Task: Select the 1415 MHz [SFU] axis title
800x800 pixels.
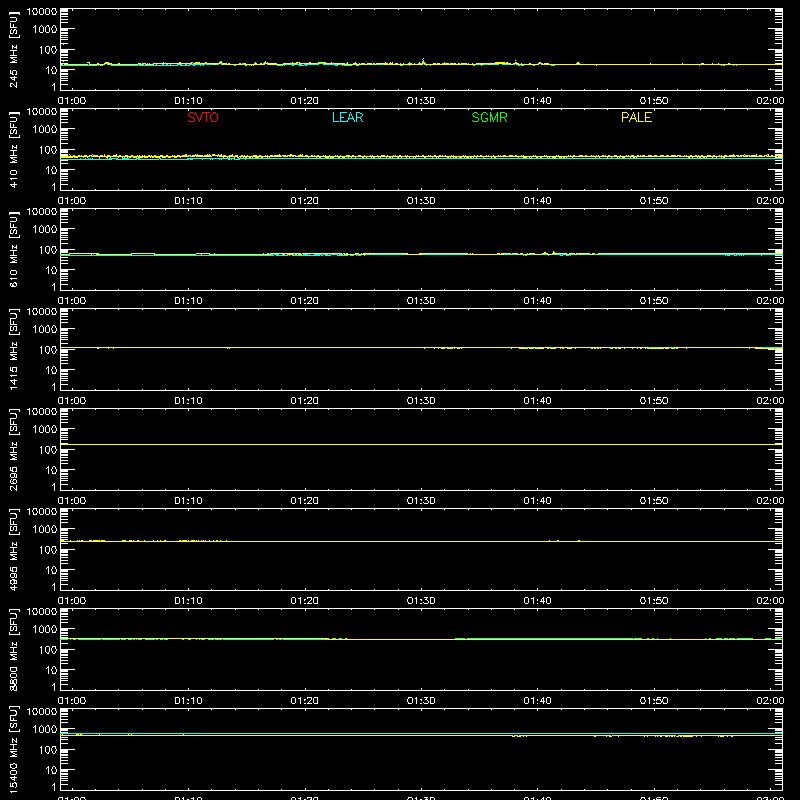Action: pyautogui.click(x=13, y=349)
